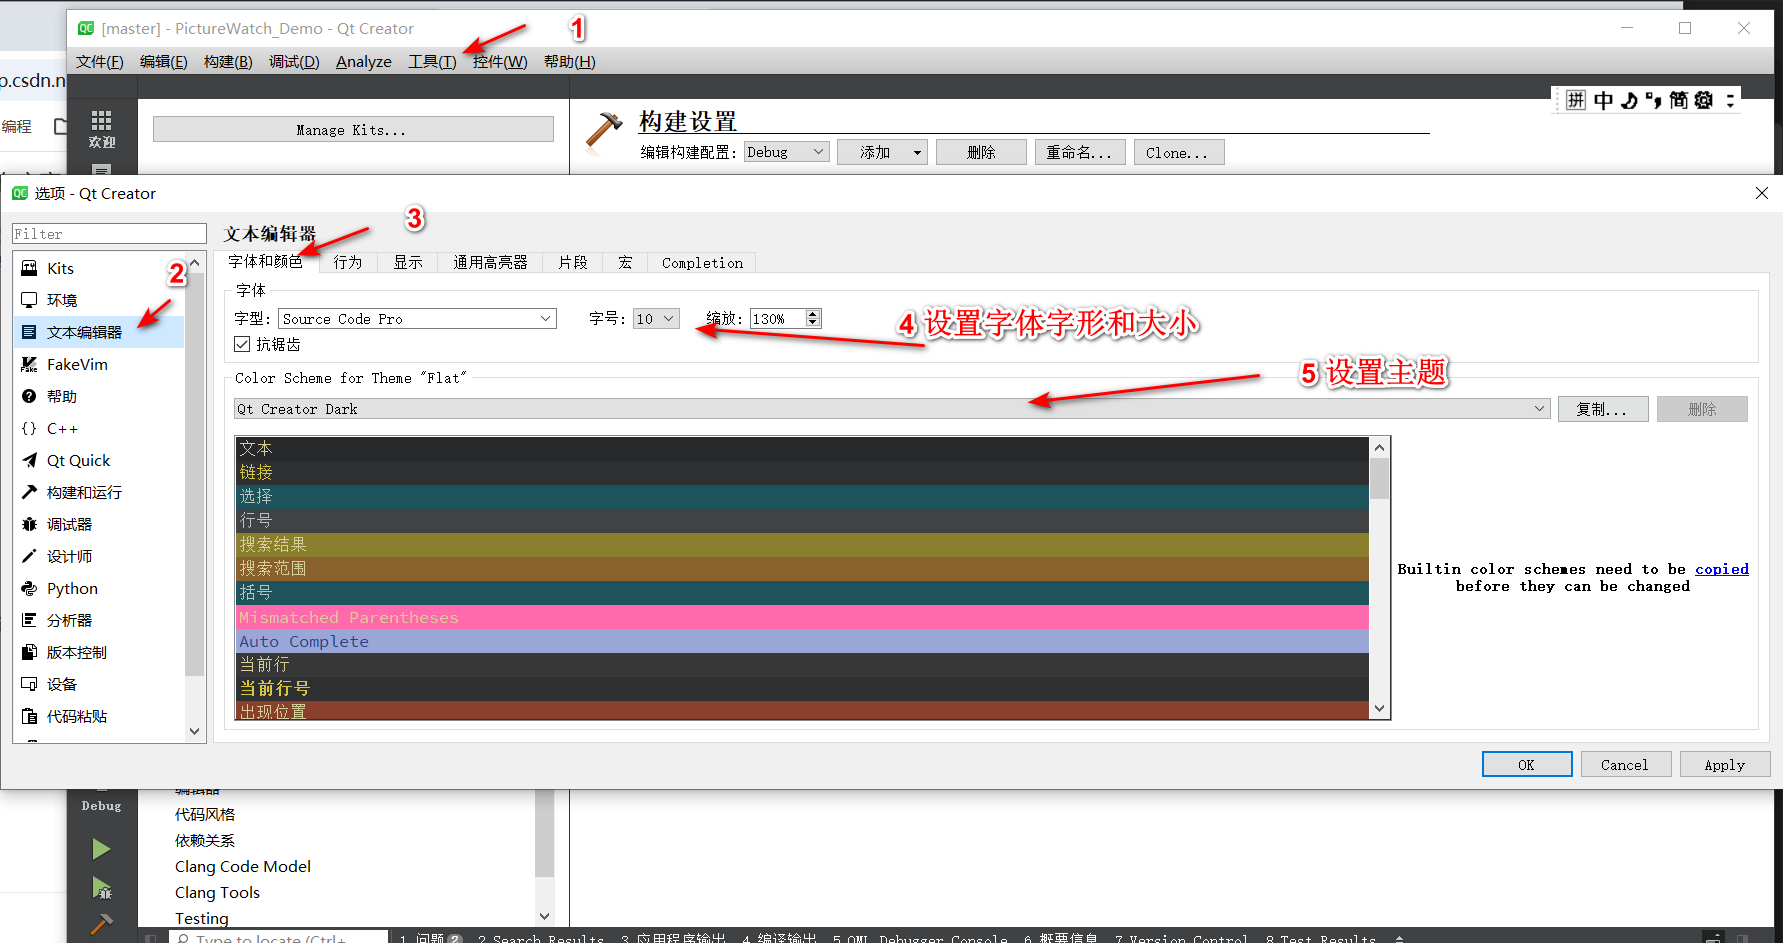
Task: Select Clang Code Model in project settings
Action: point(243,866)
